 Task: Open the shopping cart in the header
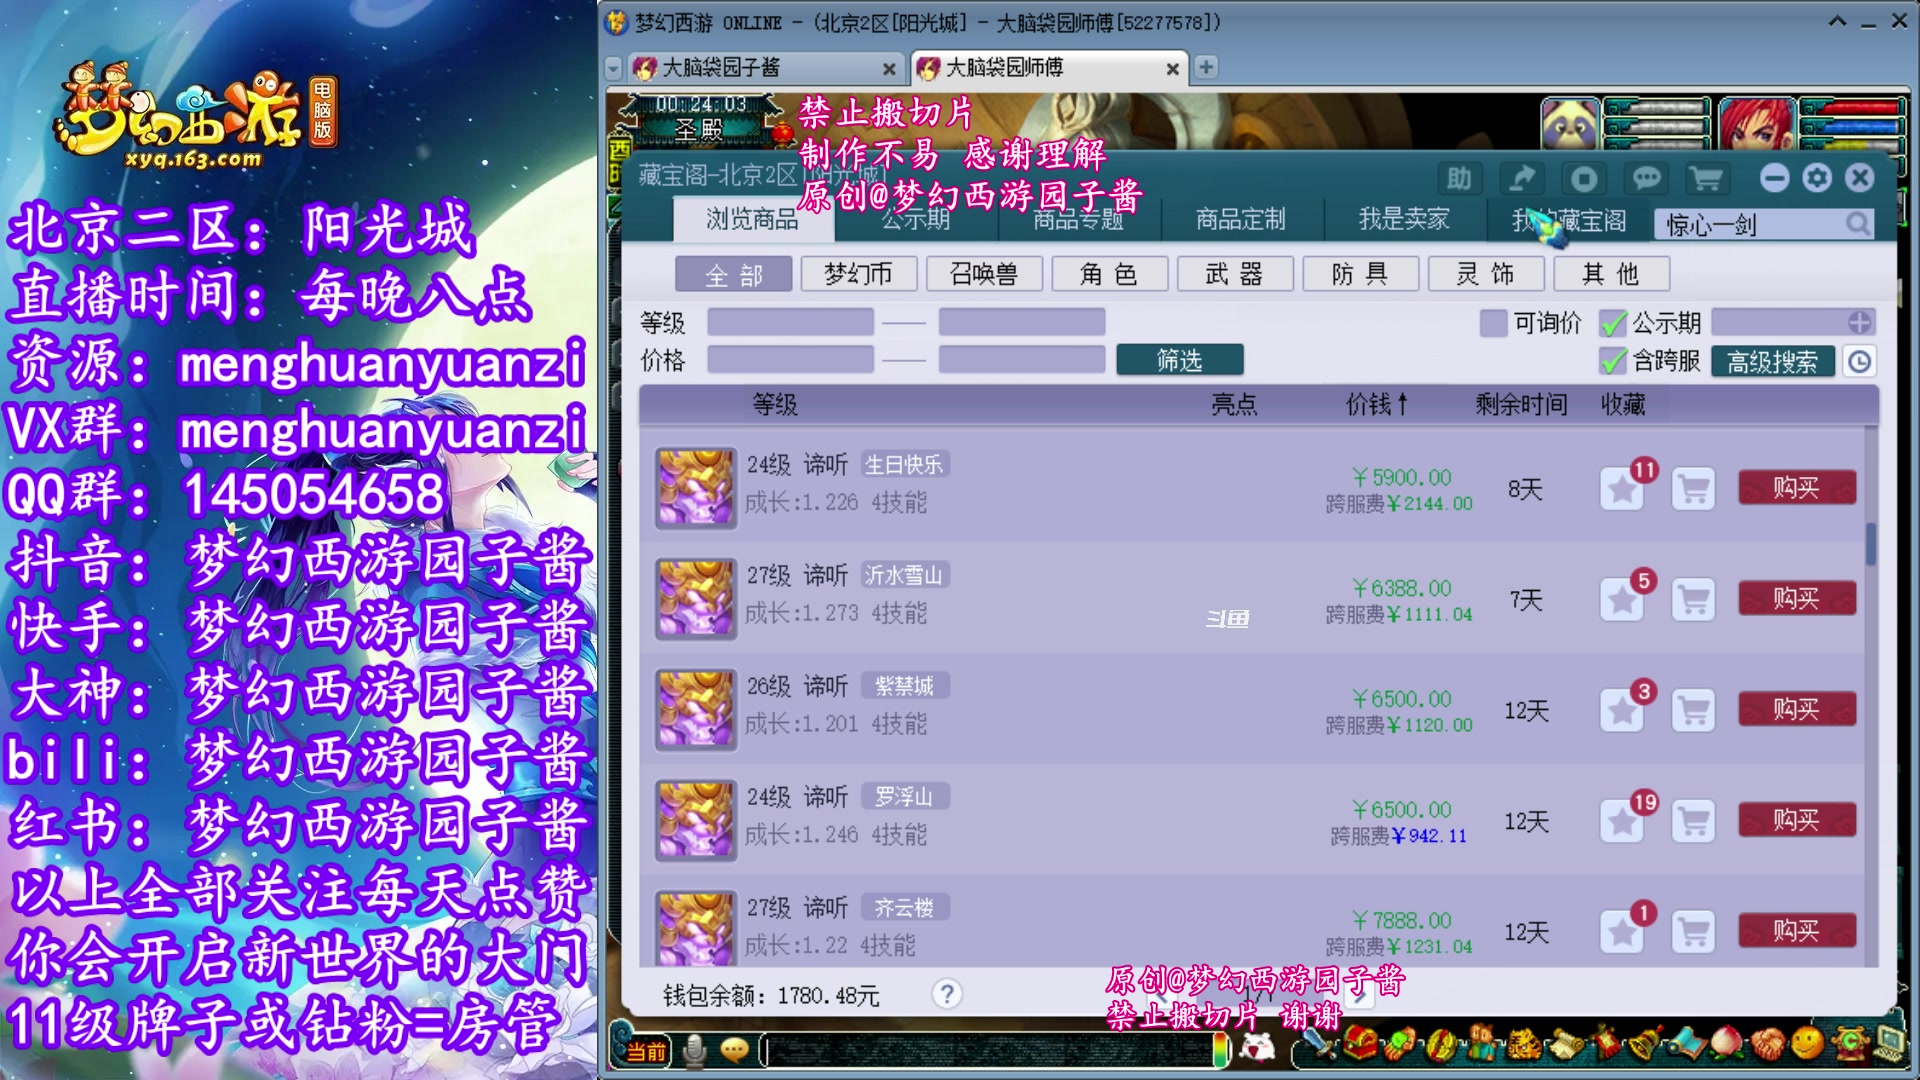[1706, 179]
